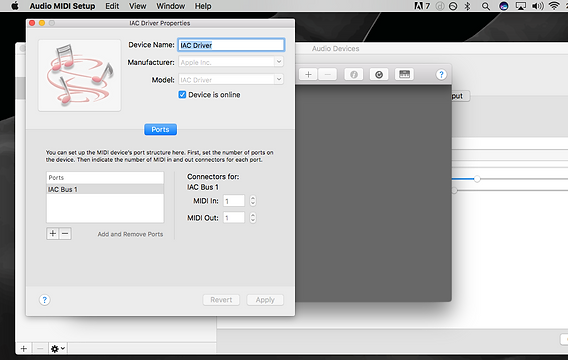Add a new port with plus button
The width and height of the screenshot is (568, 360).
coord(53,233)
